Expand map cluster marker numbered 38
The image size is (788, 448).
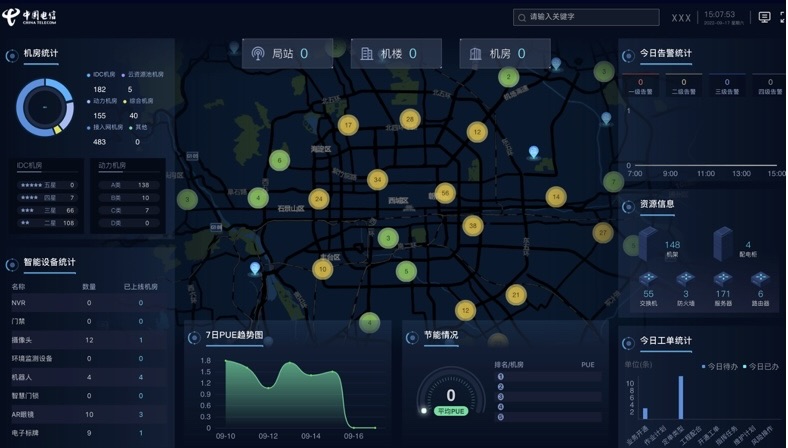coord(472,225)
